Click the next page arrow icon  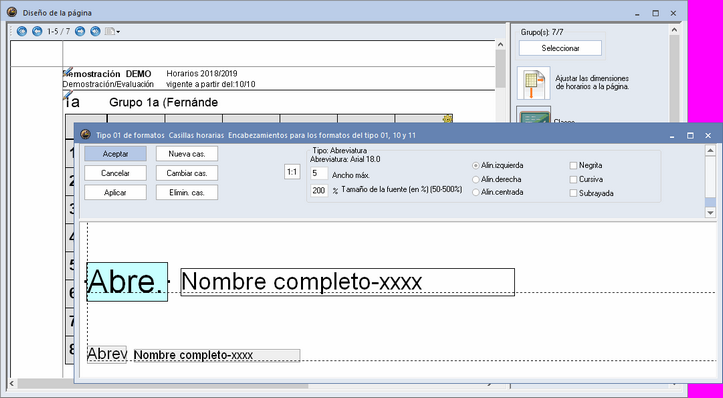80,31
